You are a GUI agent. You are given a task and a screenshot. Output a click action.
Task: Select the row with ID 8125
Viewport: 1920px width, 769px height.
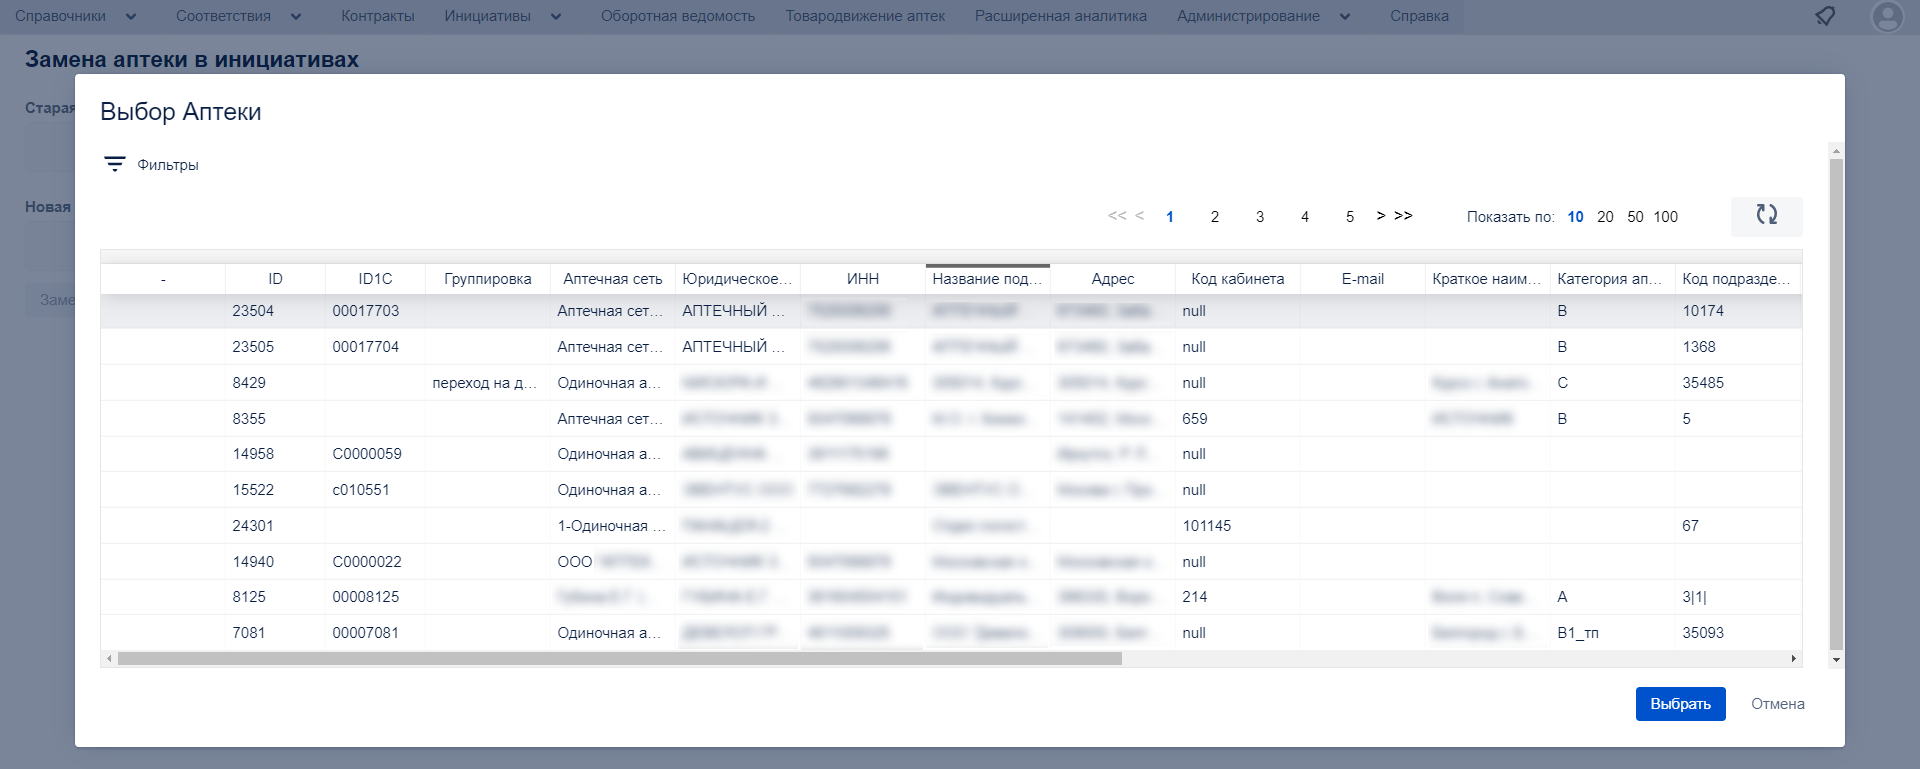click(951, 597)
